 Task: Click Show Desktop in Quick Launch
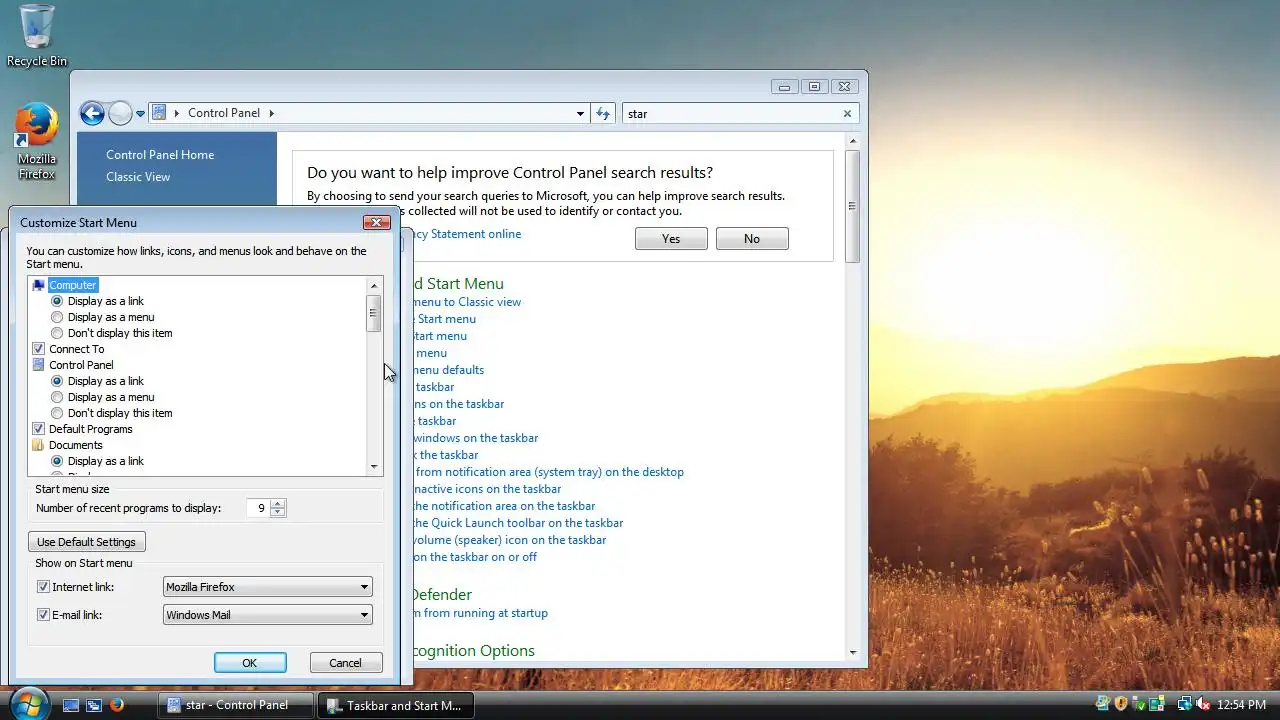coord(71,705)
